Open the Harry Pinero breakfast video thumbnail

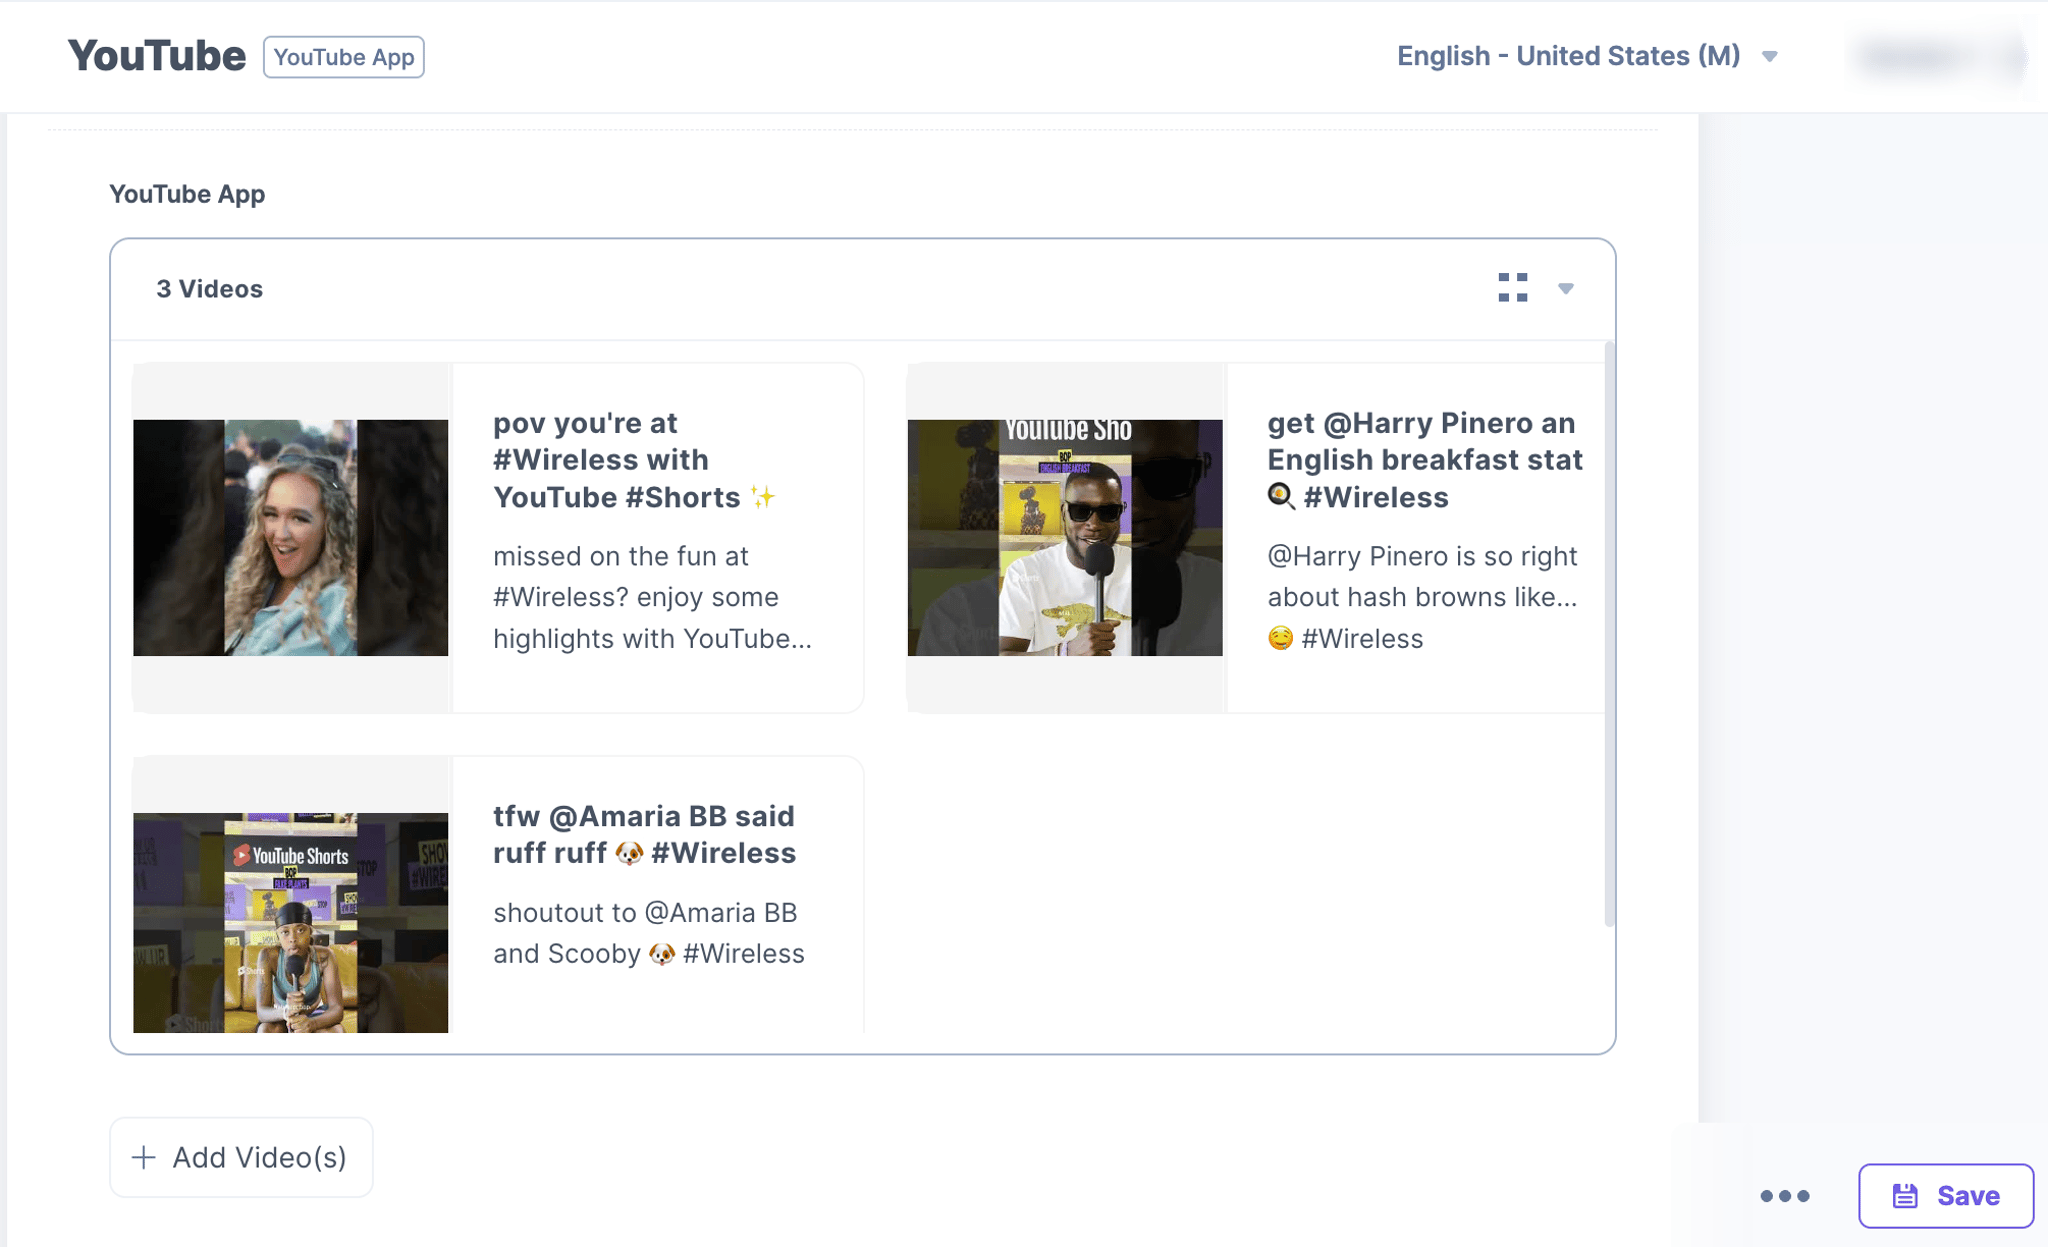[x=1065, y=538]
